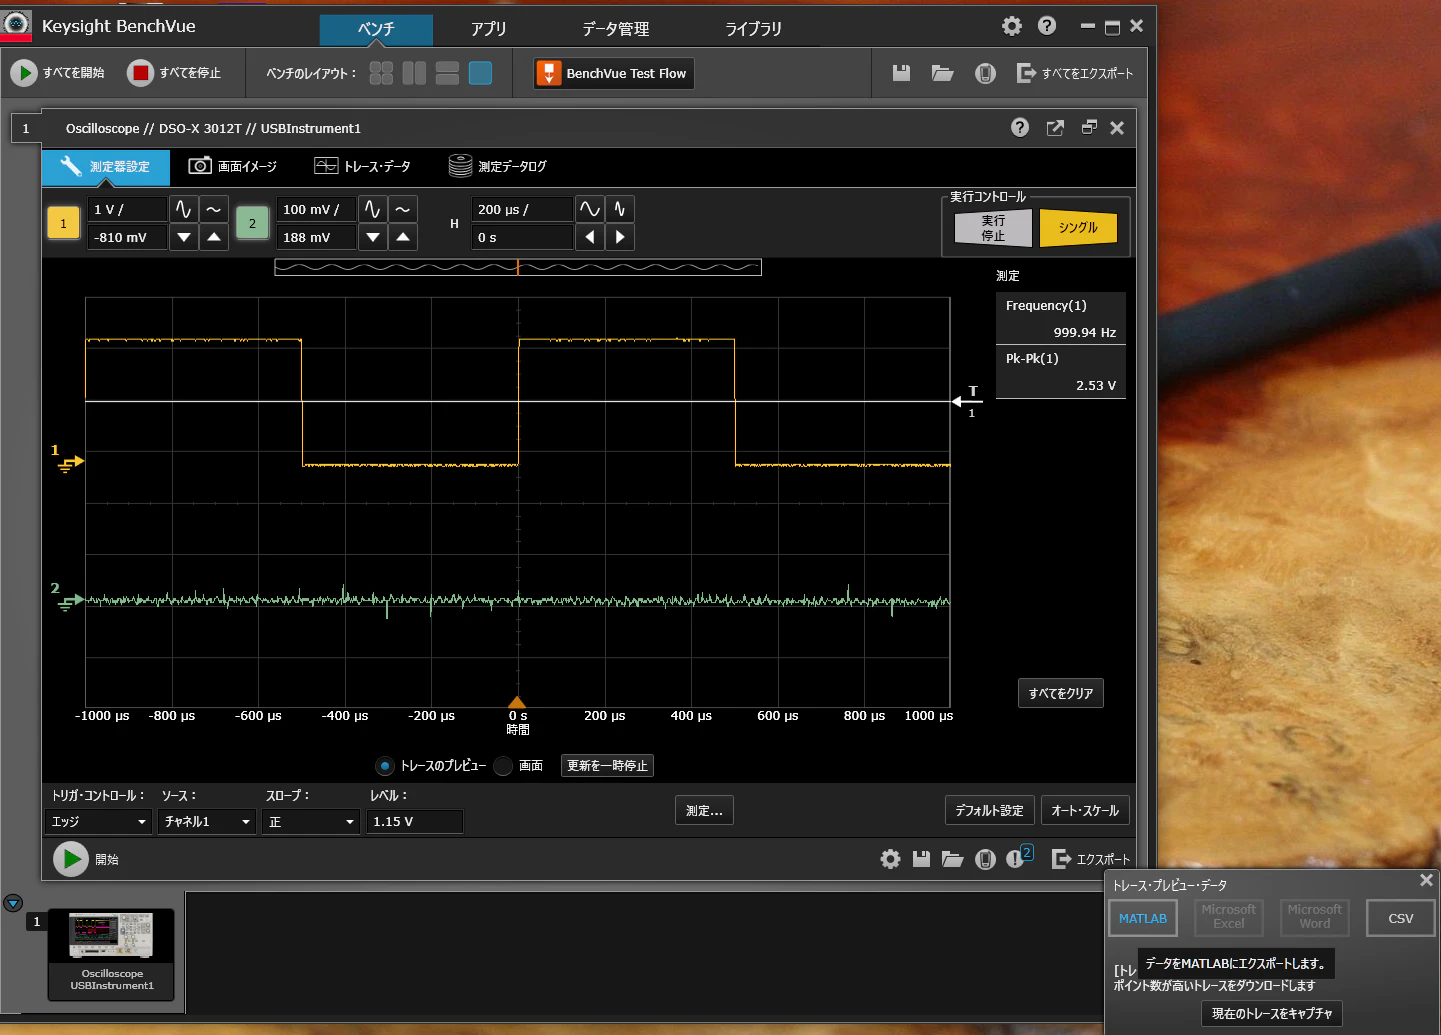
Task: Select the トレースのプレビュー radio button
Action: click(x=385, y=766)
